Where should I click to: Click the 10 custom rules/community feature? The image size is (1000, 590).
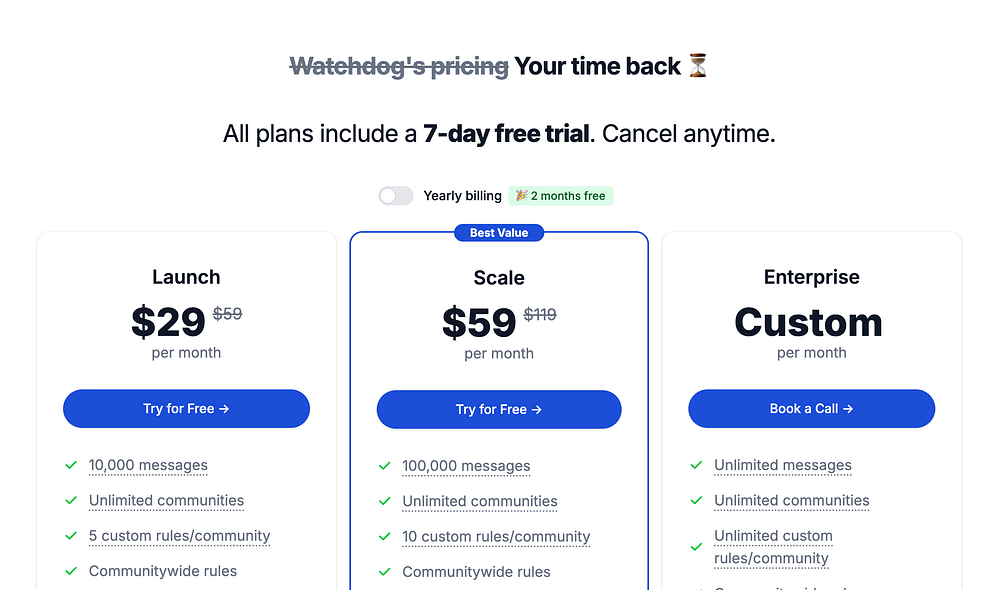(x=496, y=536)
